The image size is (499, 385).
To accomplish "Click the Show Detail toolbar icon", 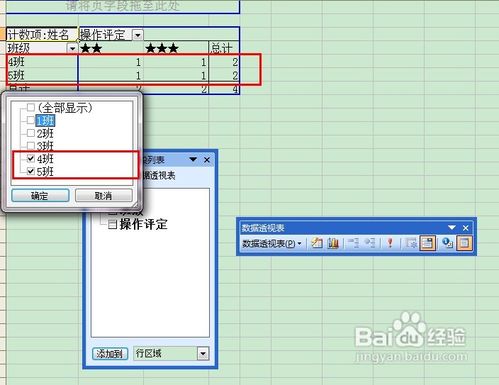I will [370, 243].
